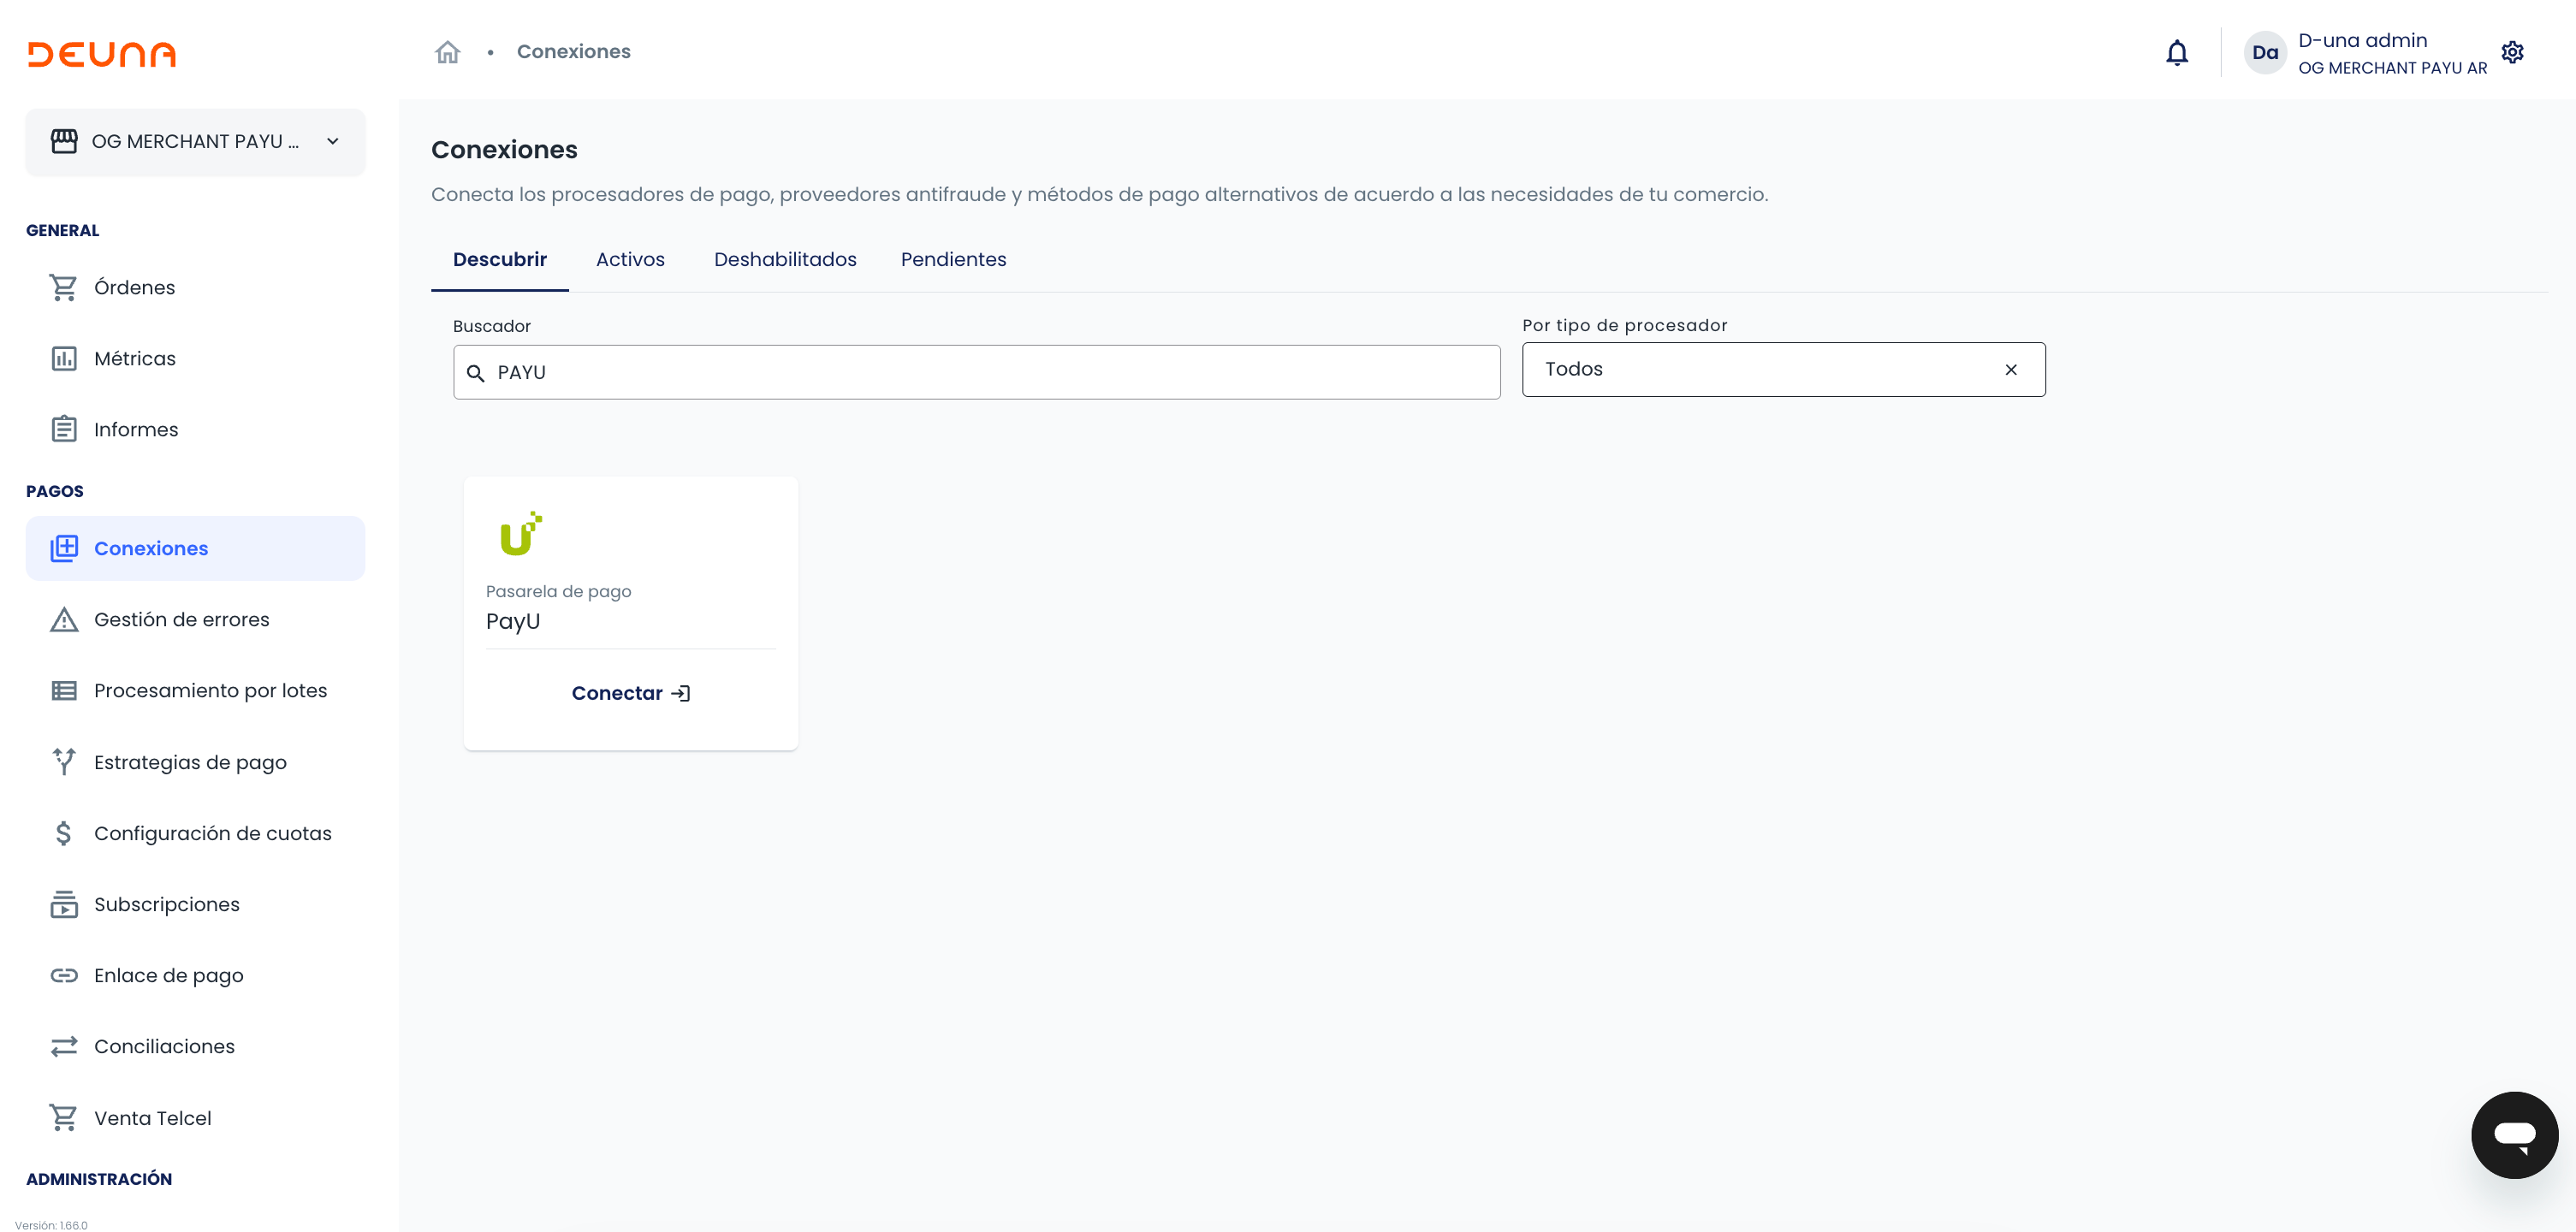Switch to the Deshabilitados tab

[785, 259]
